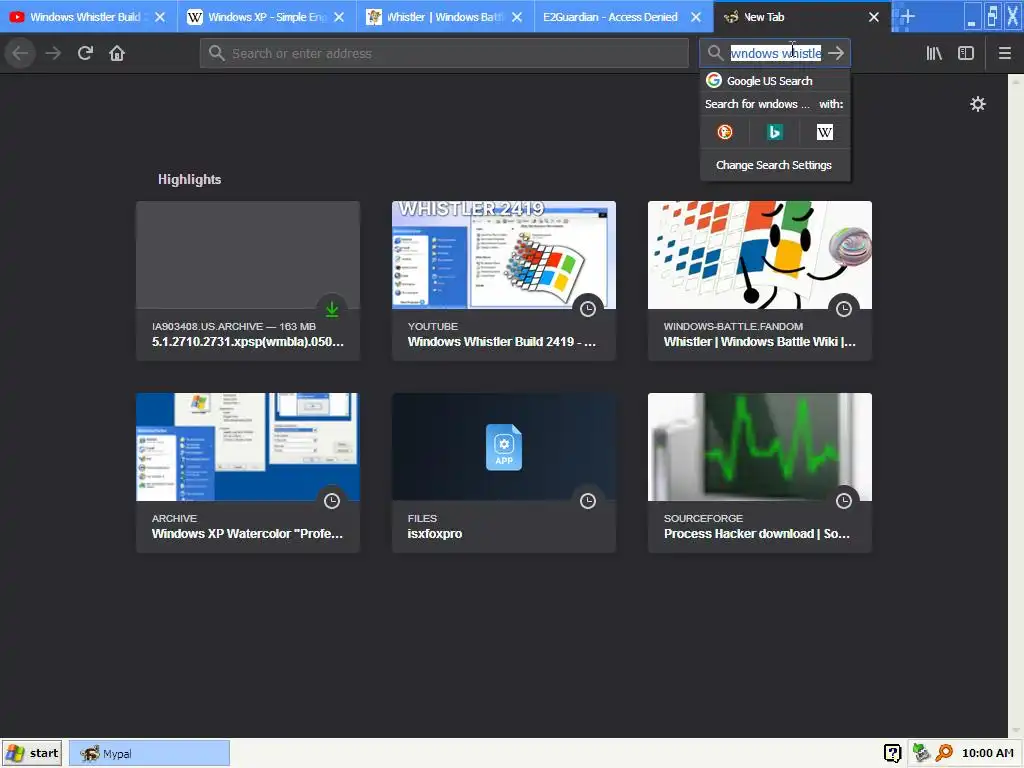Viewport: 1024px width, 768px height.
Task: Click the Windows XP Watercolor title text
Action: point(247,534)
